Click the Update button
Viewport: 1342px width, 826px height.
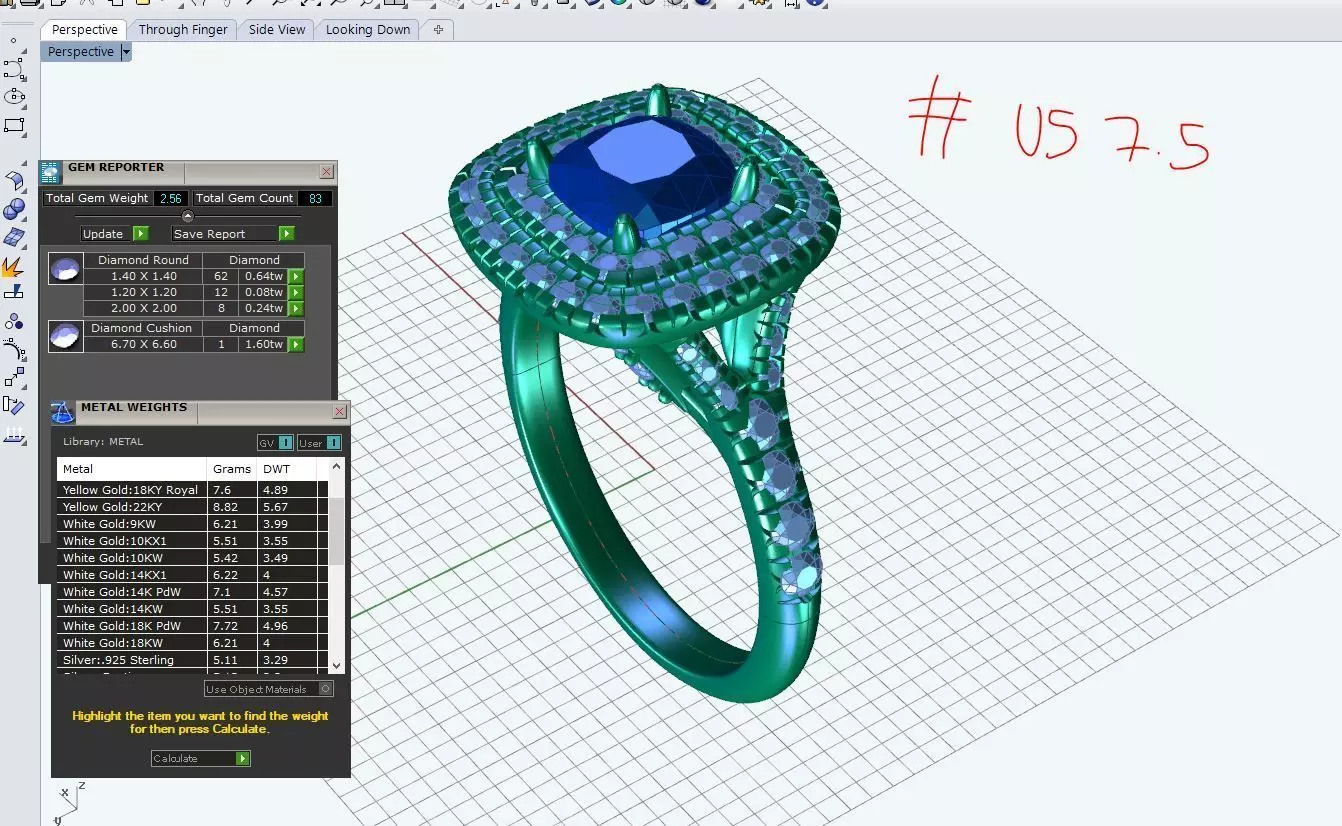point(115,234)
